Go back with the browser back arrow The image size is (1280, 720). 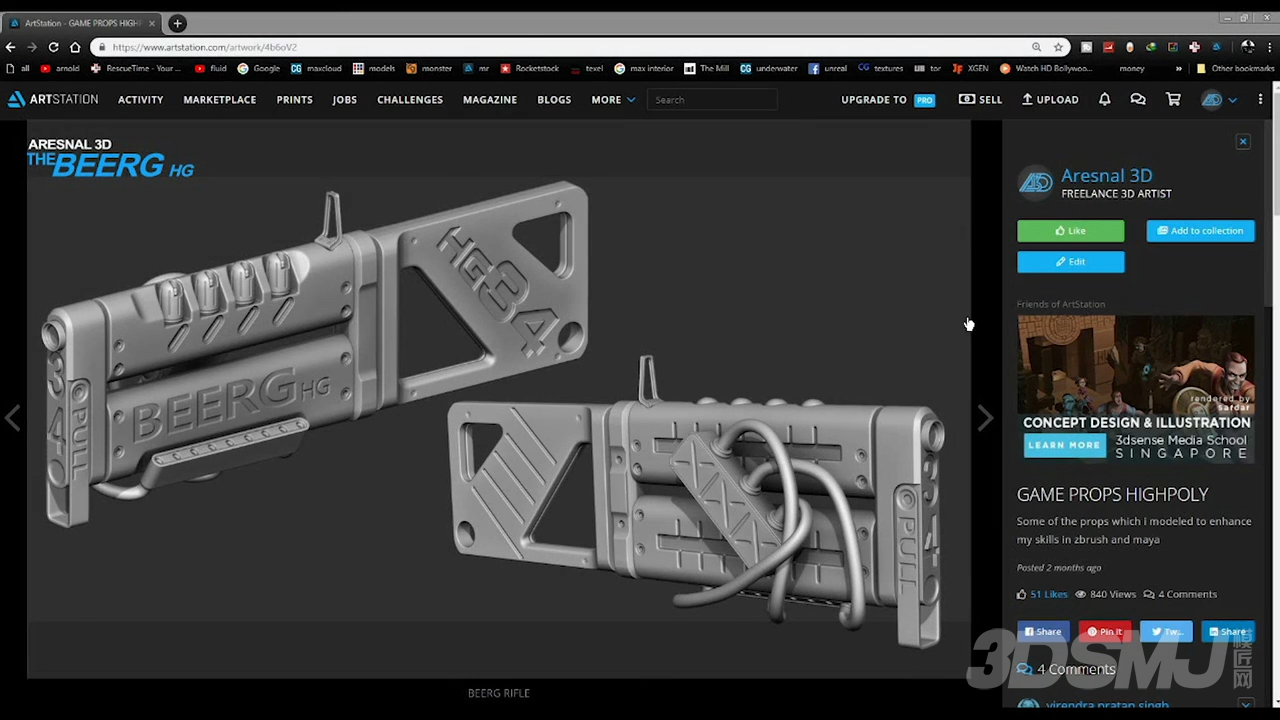pyautogui.click(x=10, y=47)
